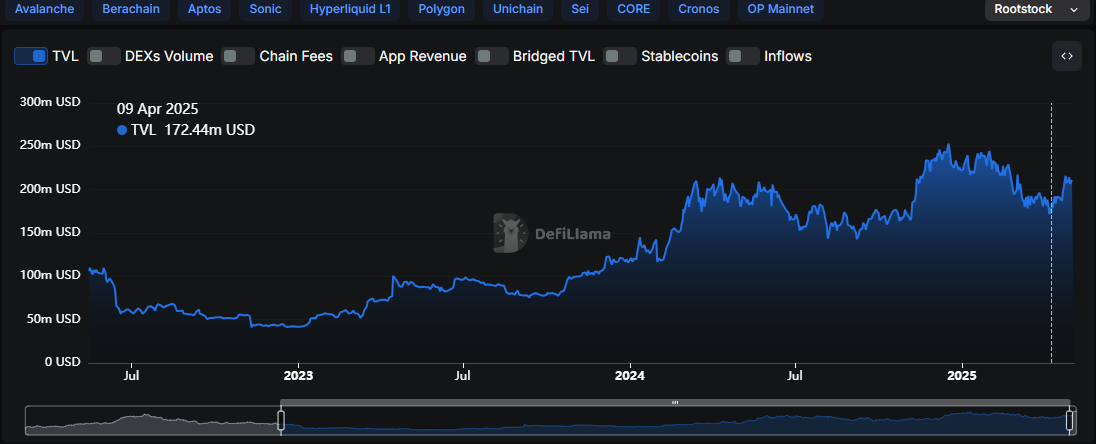Click the TVL 172.44m USD tooltip value

186,130
